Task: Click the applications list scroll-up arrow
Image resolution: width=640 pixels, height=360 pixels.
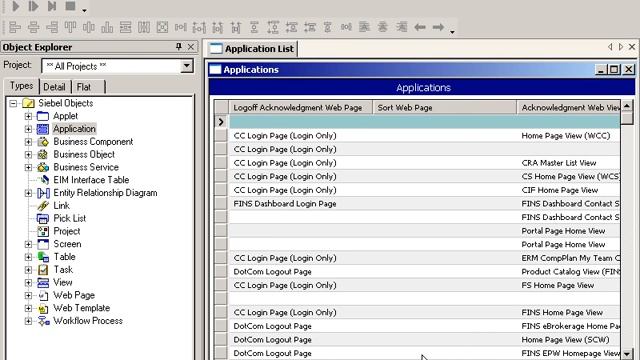Action: click(627, 106)
